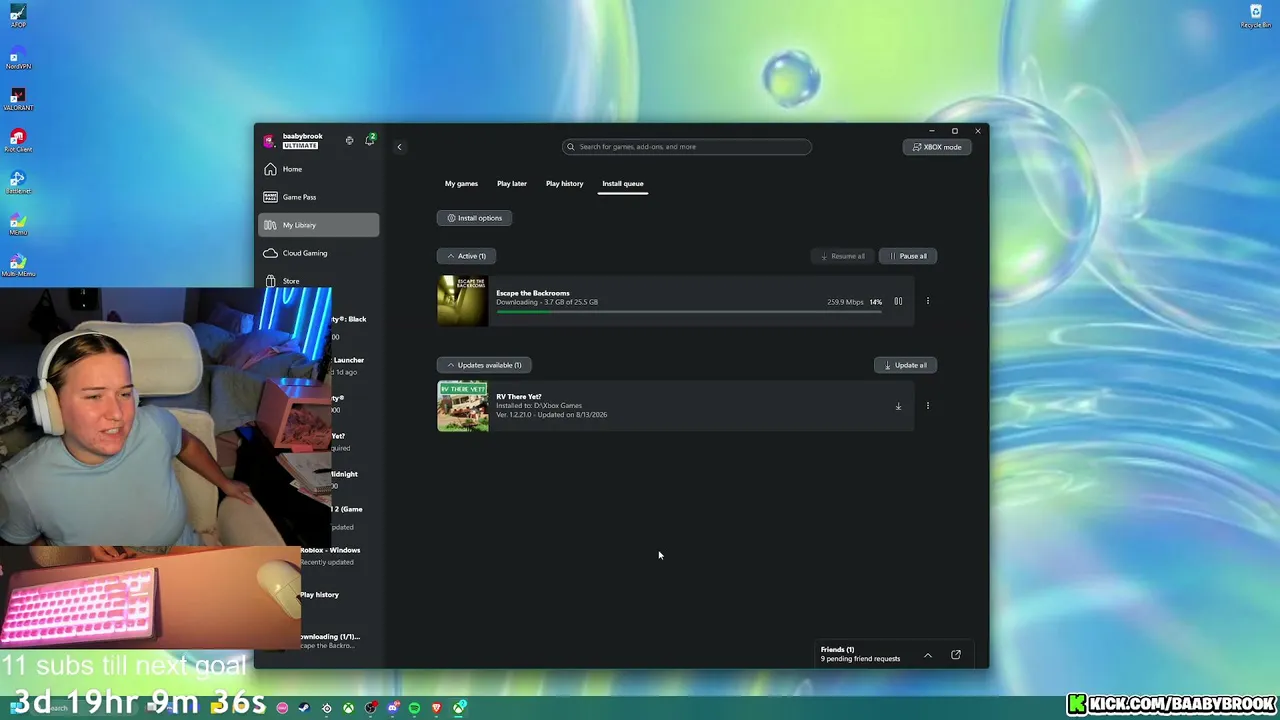Switch to the Play history tab
Image resolution: width=1280 pixels, height=720 pixels.
coord(564,184)
